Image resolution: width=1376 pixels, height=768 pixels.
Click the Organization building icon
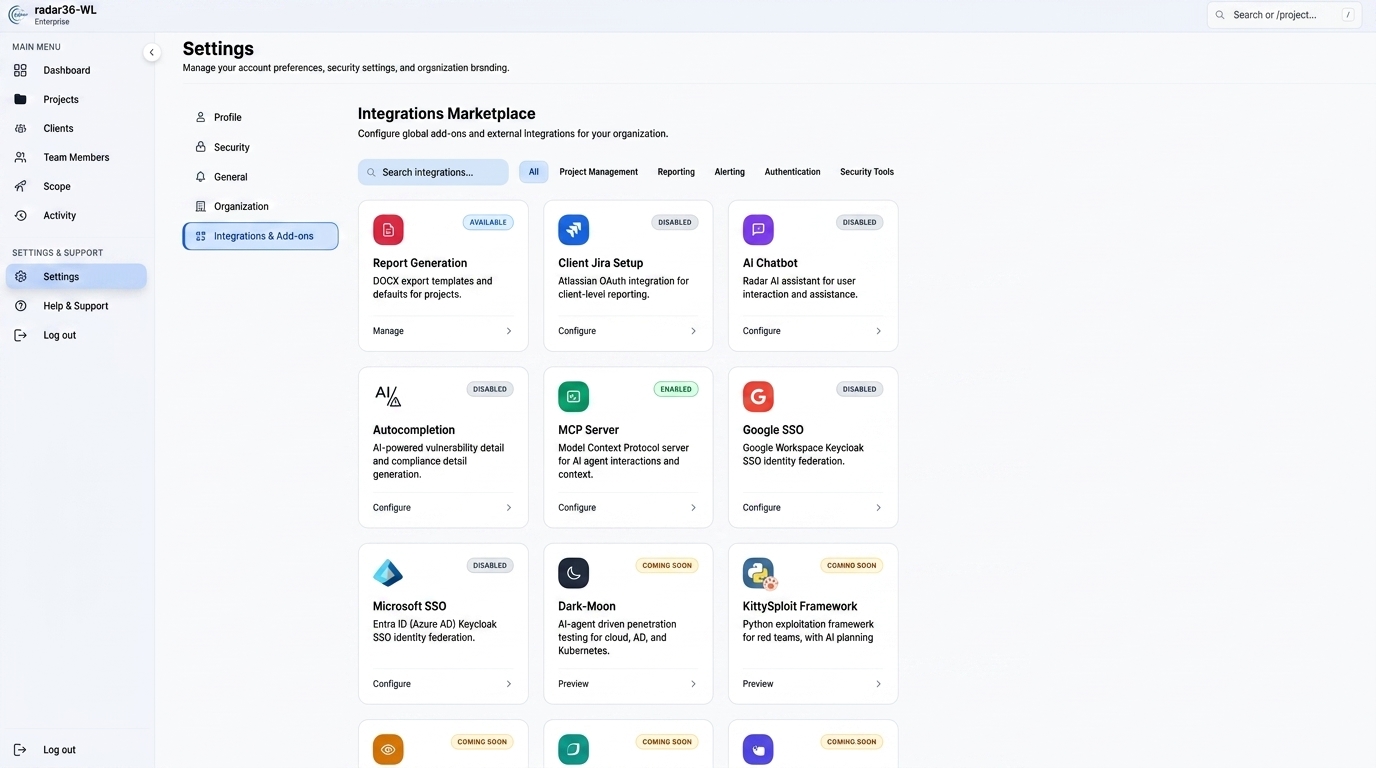200,206
